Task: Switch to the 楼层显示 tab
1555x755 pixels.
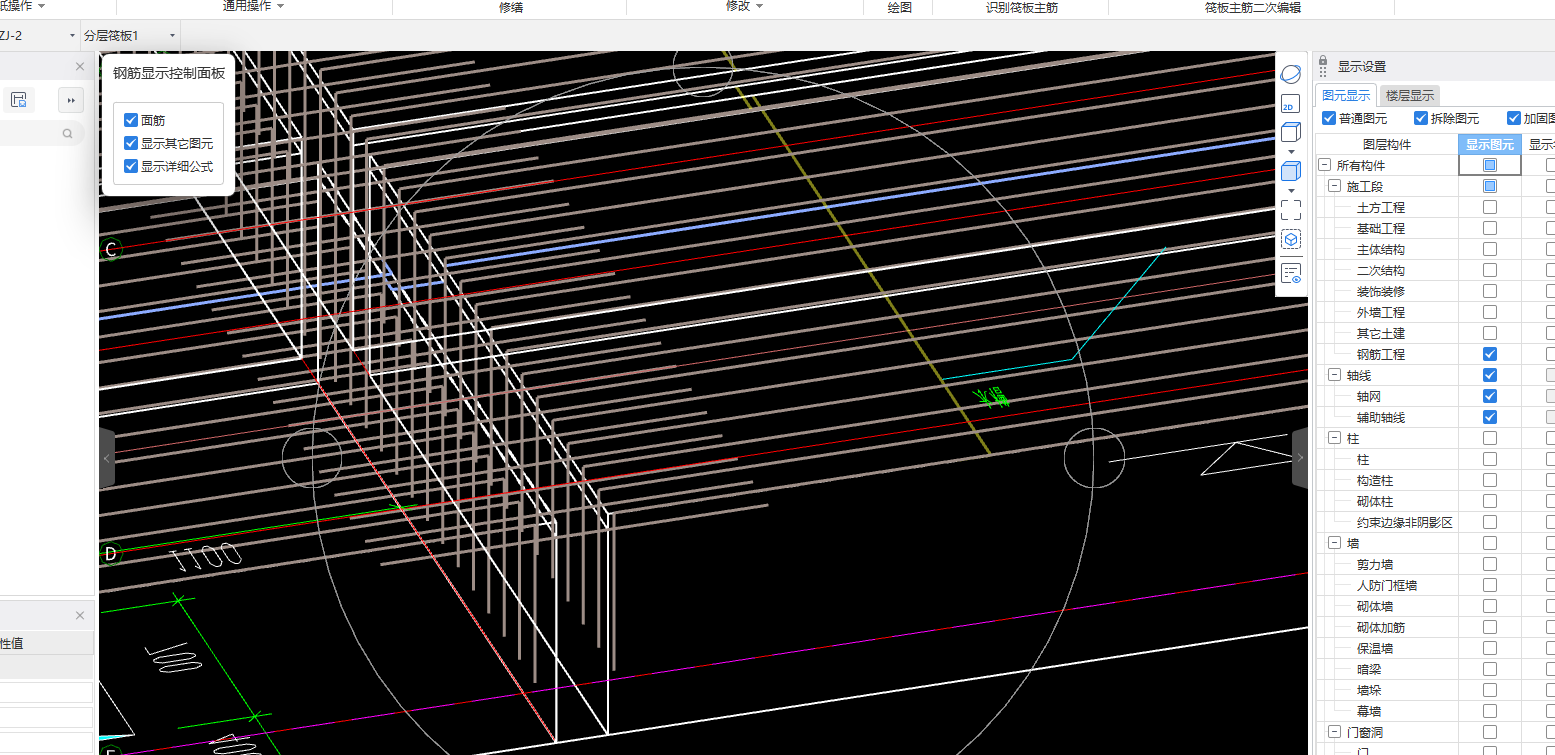Action: pyautogui.click(x=1410, y=96)
